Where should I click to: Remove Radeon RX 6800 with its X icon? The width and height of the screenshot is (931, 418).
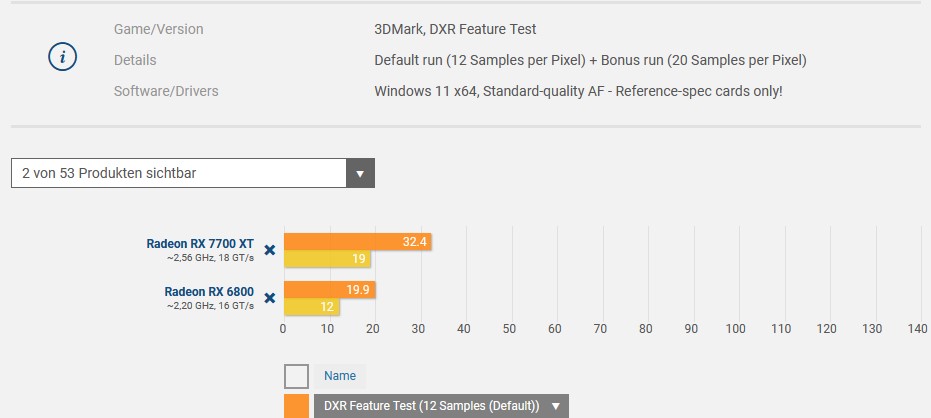270,297
